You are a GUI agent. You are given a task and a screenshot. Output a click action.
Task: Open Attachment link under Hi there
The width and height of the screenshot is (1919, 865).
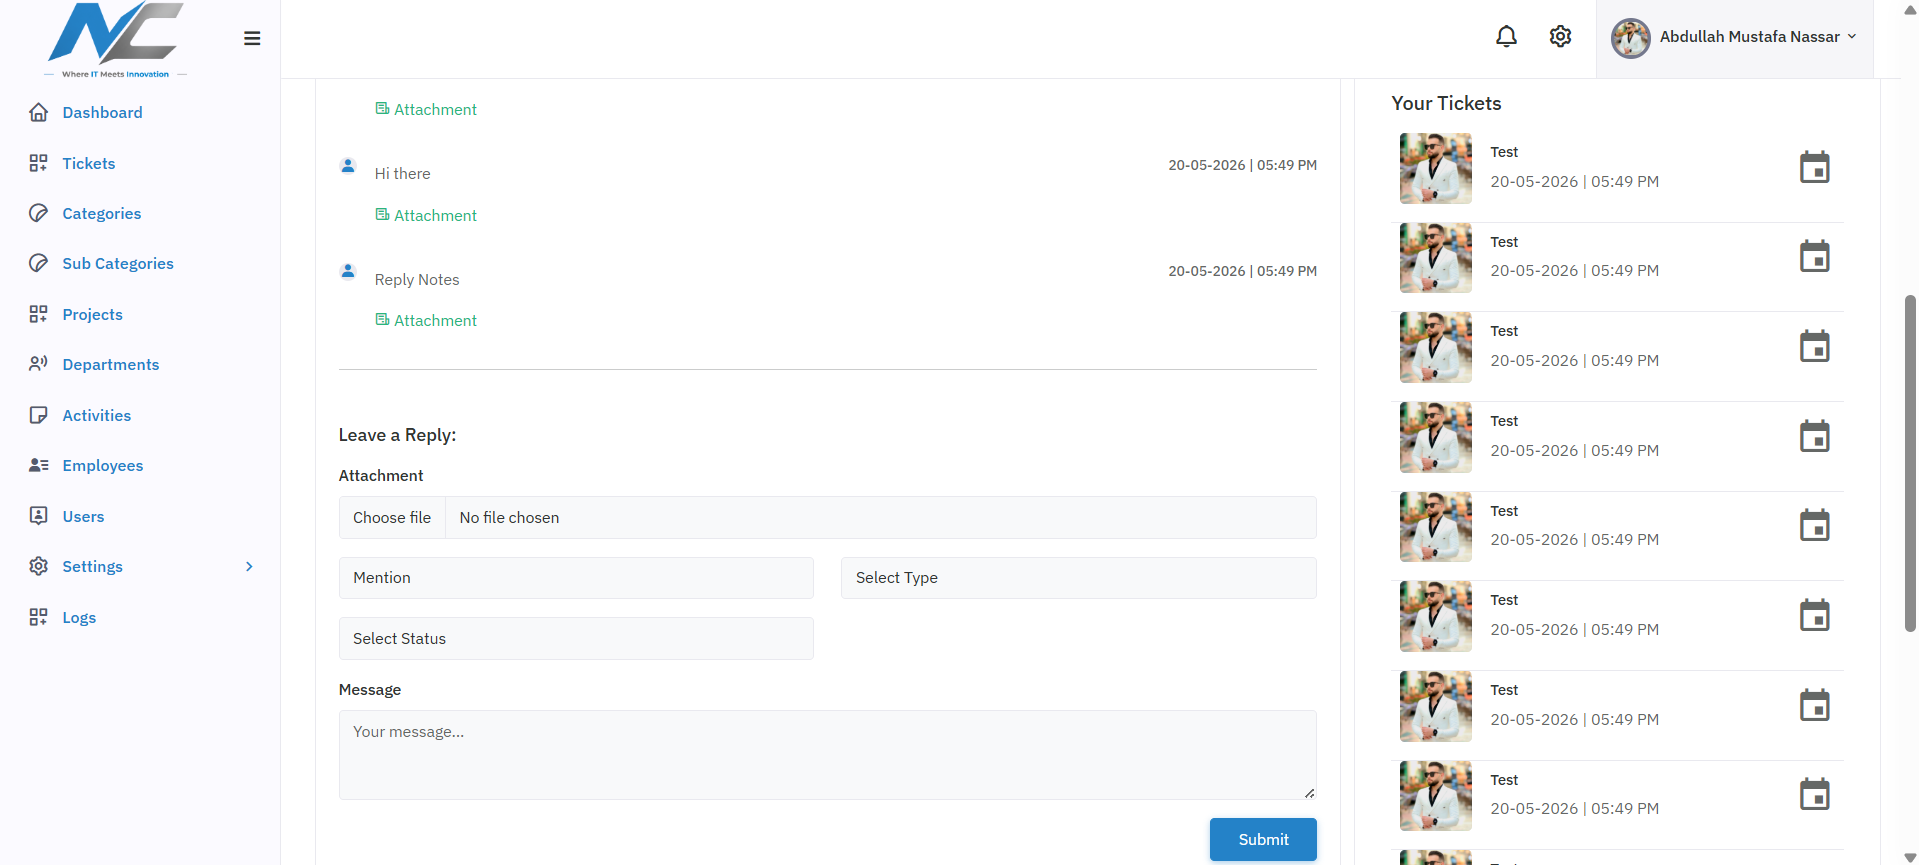(x=426, y=215)
